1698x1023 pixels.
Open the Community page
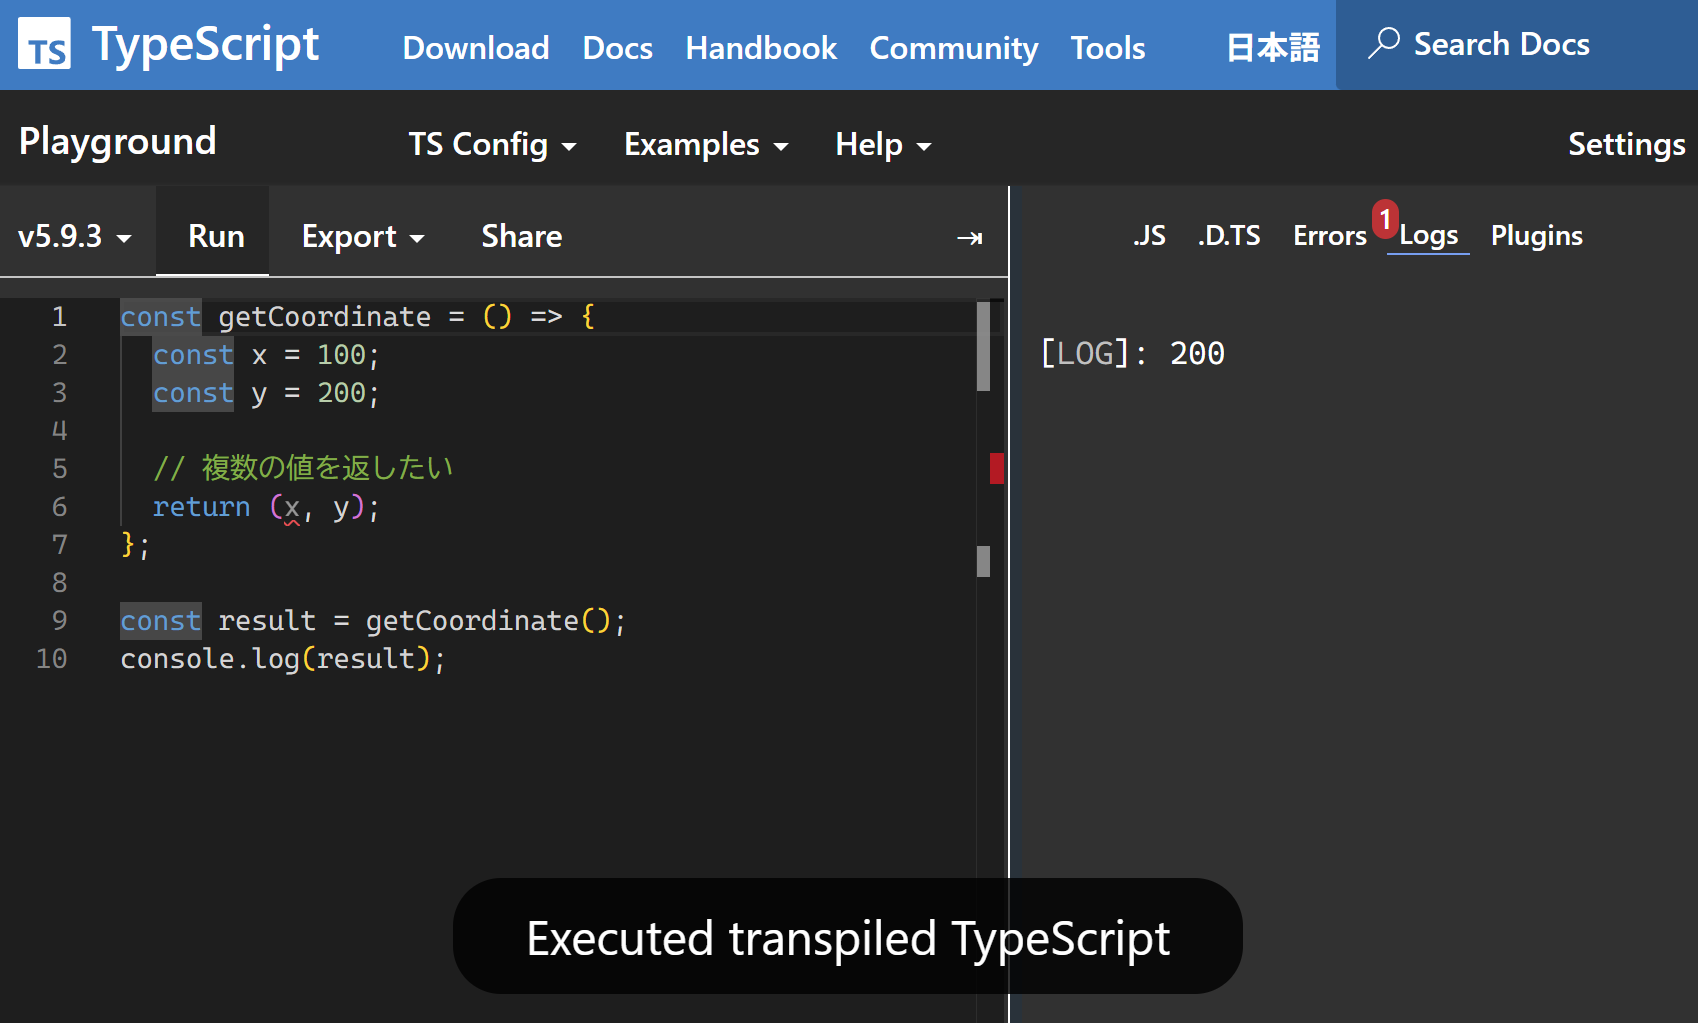tap(954, 48)
